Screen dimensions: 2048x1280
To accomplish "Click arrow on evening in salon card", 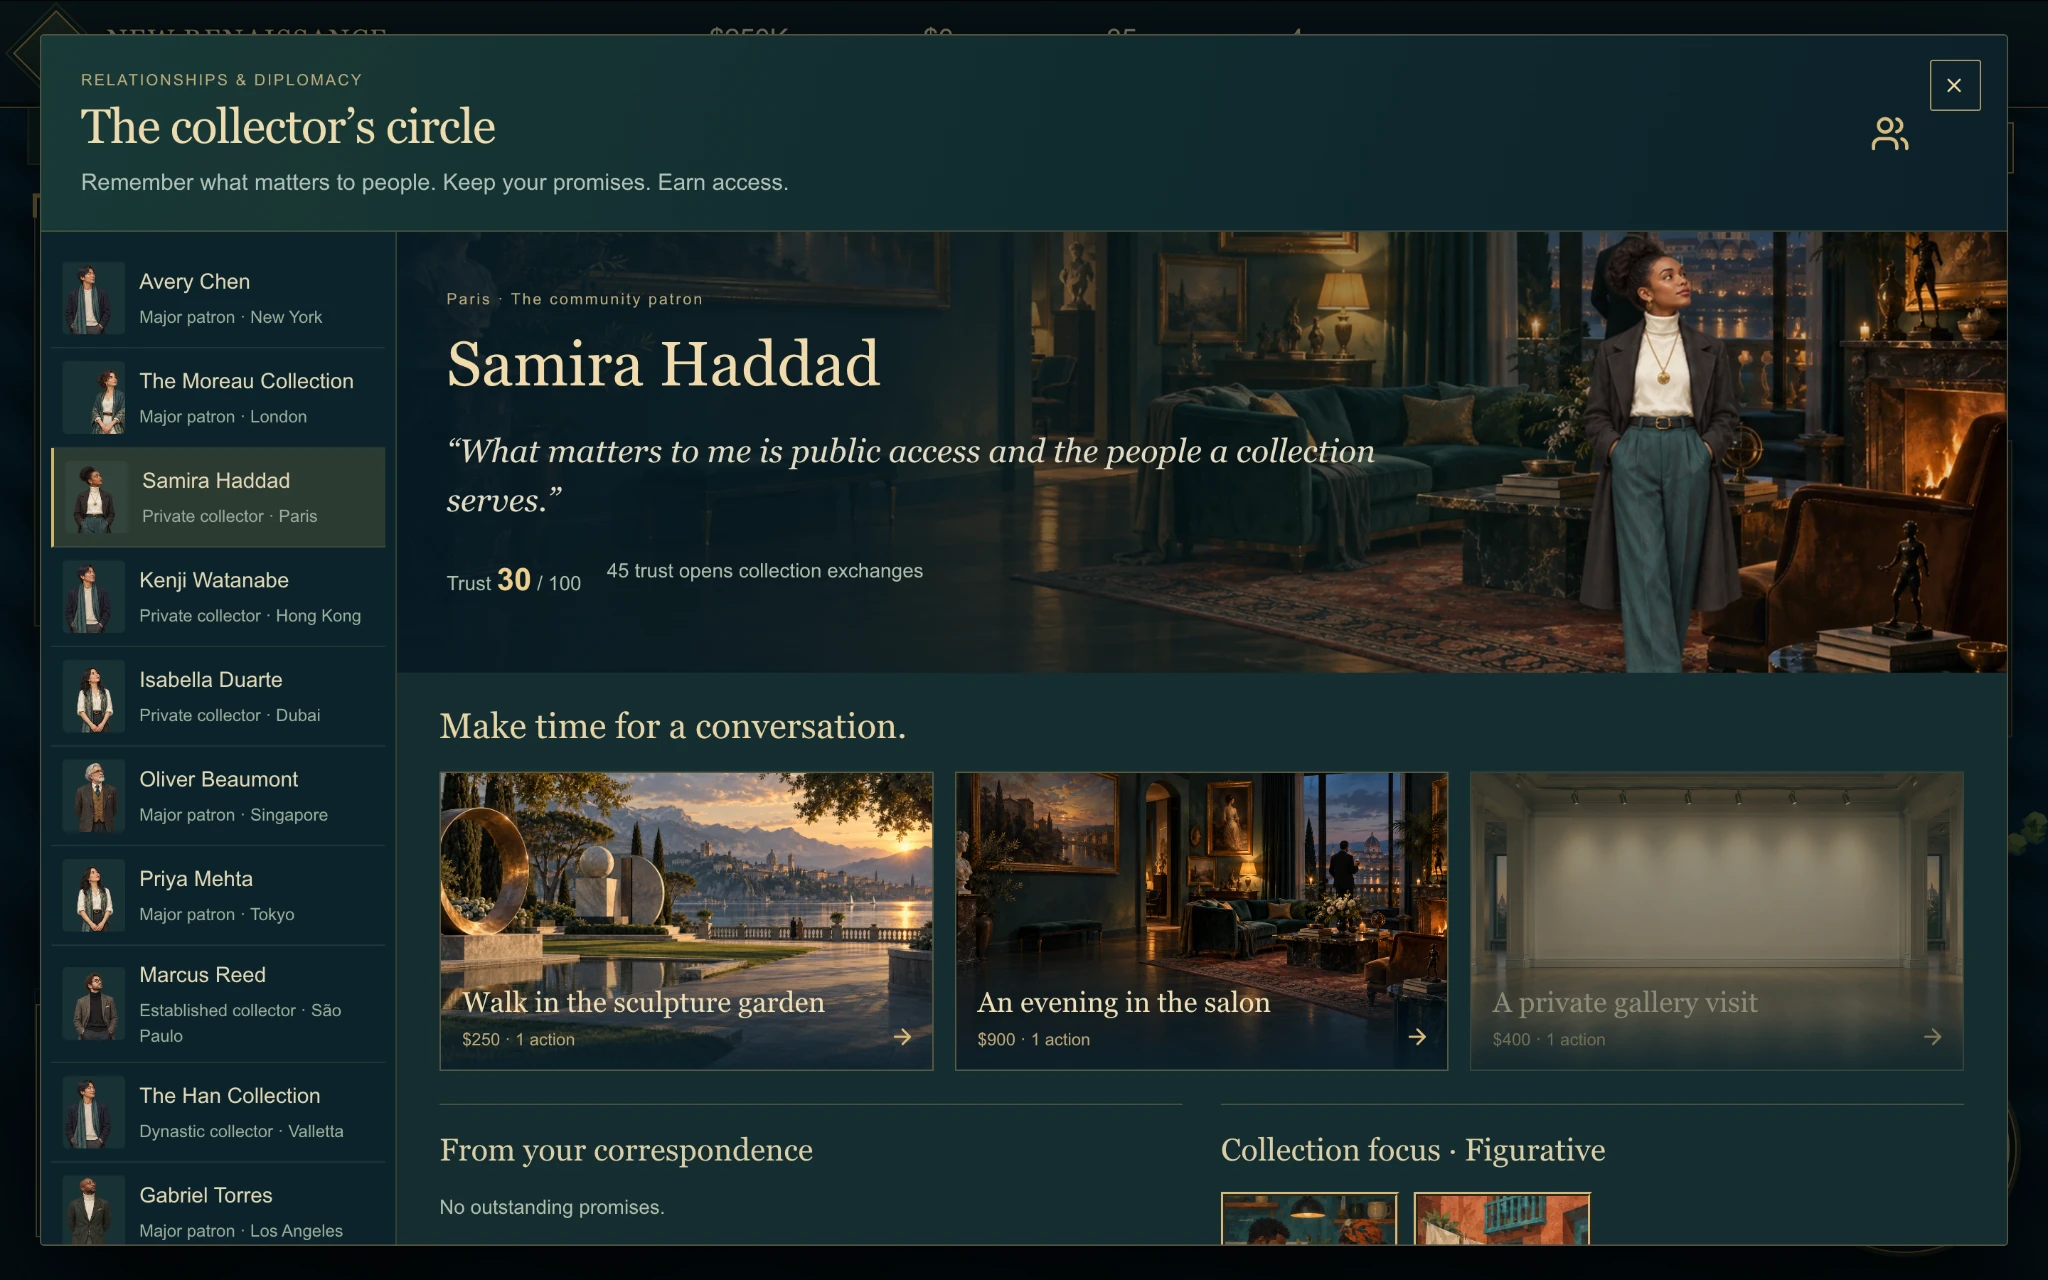I will [1417, 1037].
